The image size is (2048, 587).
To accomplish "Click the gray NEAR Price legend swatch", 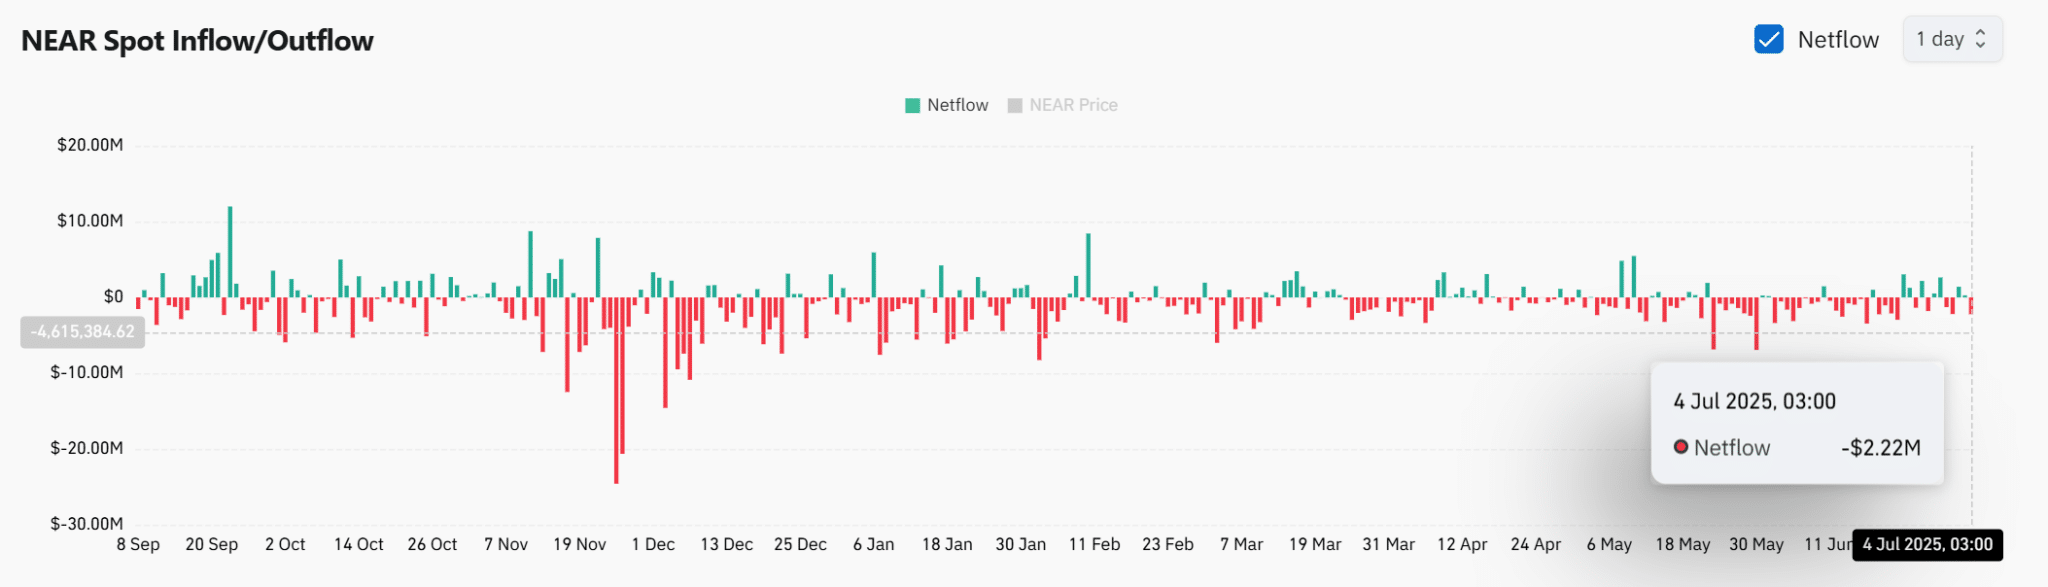I will point(1015,106).
